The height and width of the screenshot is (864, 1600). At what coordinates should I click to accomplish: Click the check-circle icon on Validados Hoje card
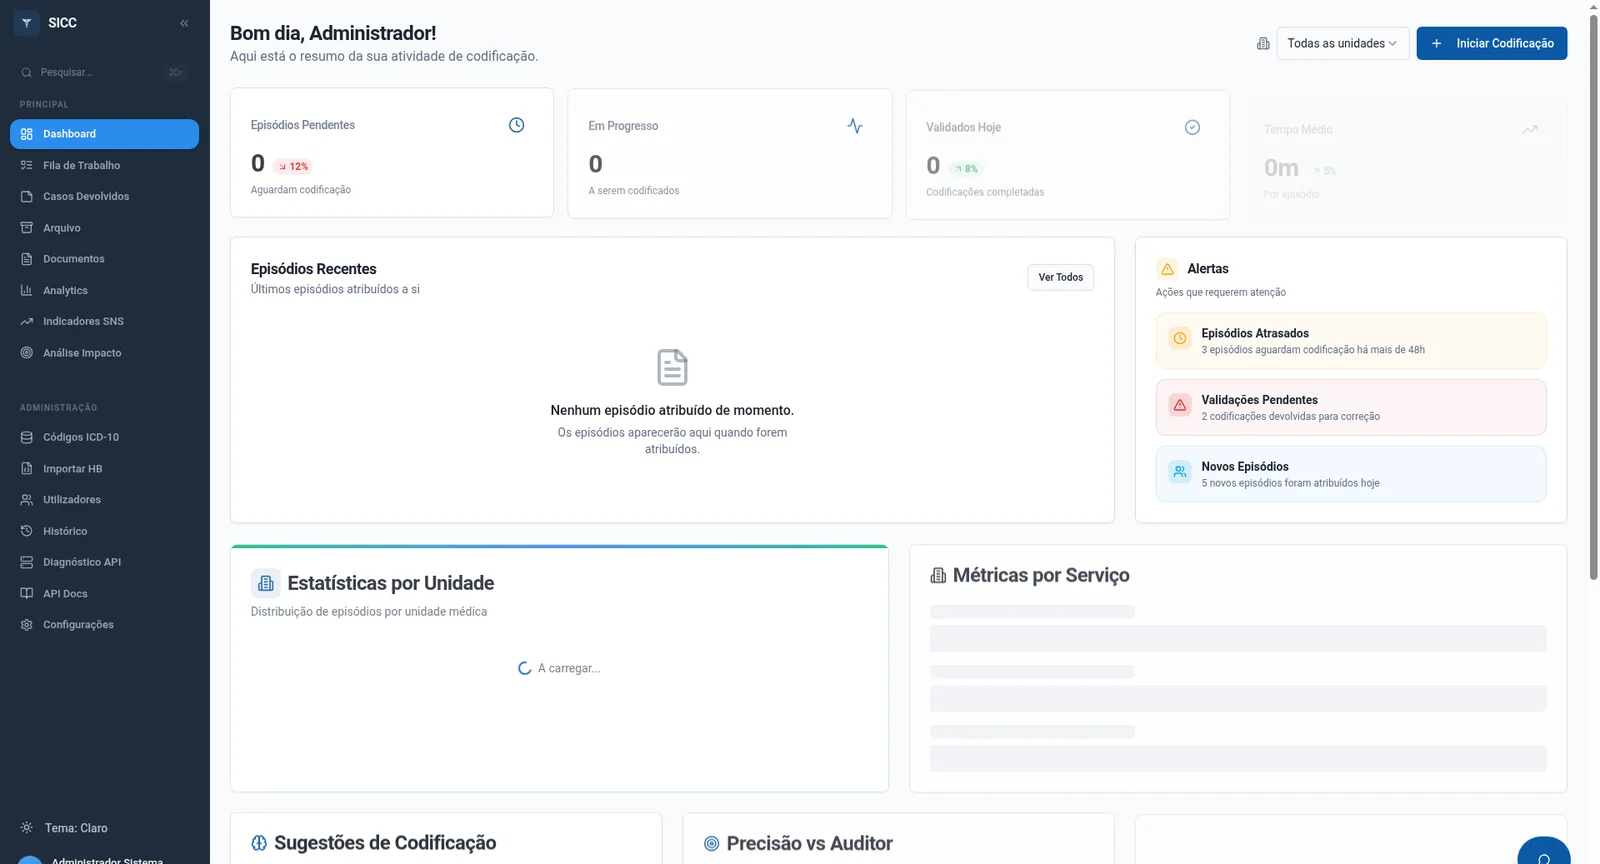click(1192, 127)
